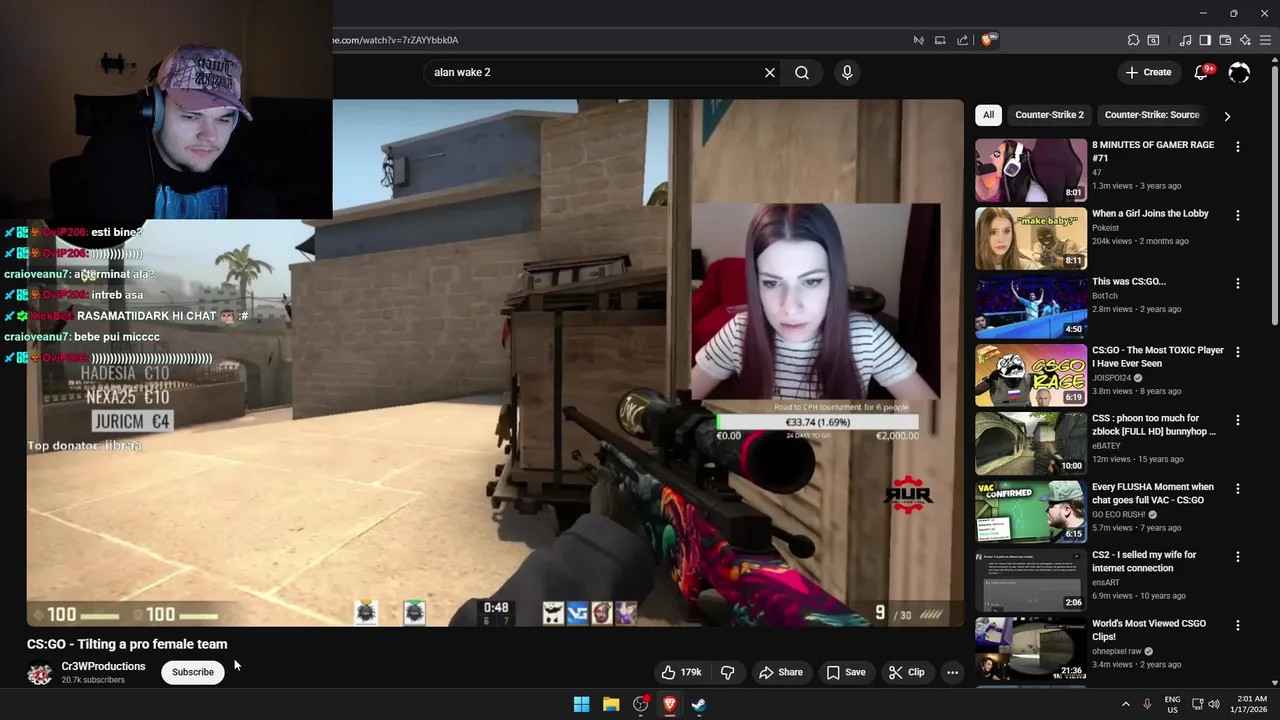Subscribe to Cr3WProductions
1280x720 pixels.
click(x=193, y=672)
